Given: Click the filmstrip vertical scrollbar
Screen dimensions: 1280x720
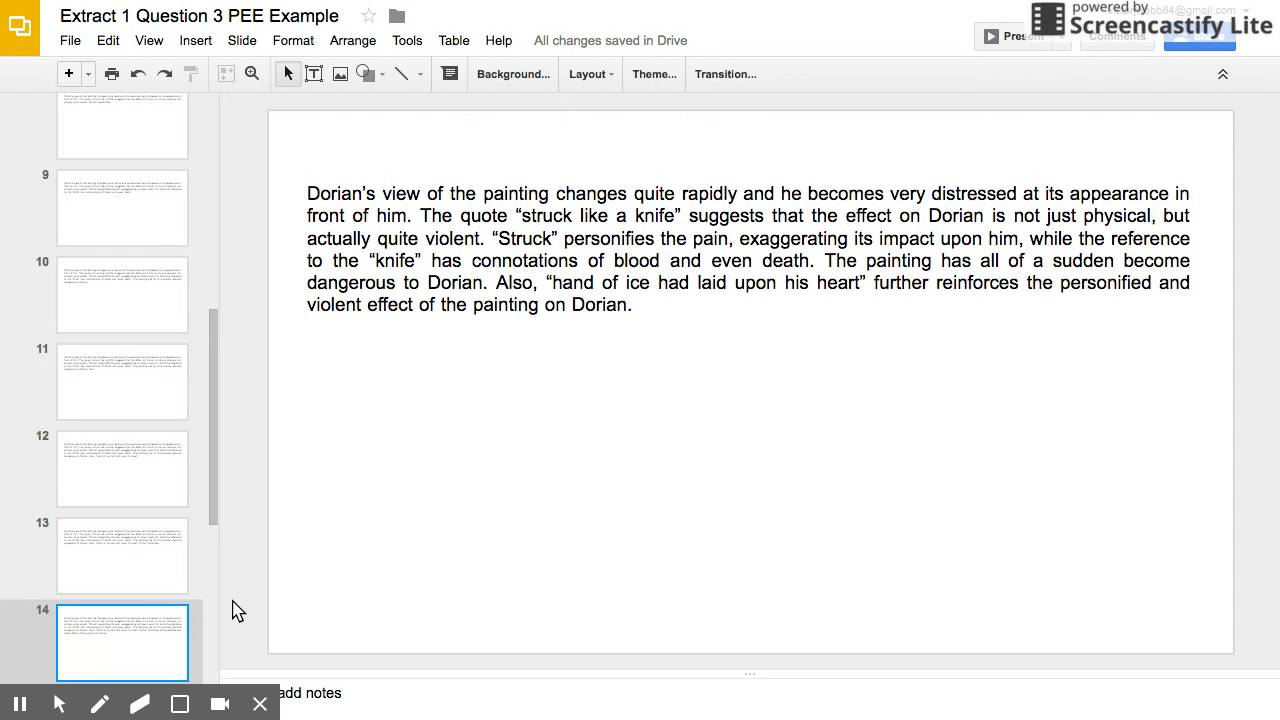Looking at the screenshot, I should tap(213, 416).
